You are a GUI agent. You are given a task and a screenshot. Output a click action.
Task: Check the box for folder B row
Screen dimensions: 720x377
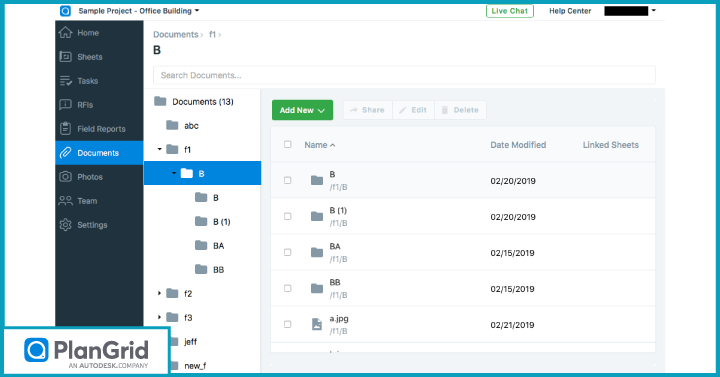click(287, 180)
